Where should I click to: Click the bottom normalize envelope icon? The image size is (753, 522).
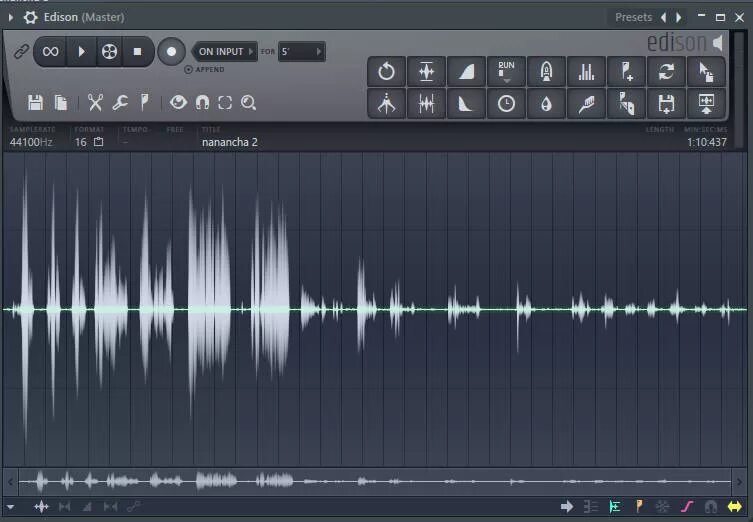click(41, 506)
